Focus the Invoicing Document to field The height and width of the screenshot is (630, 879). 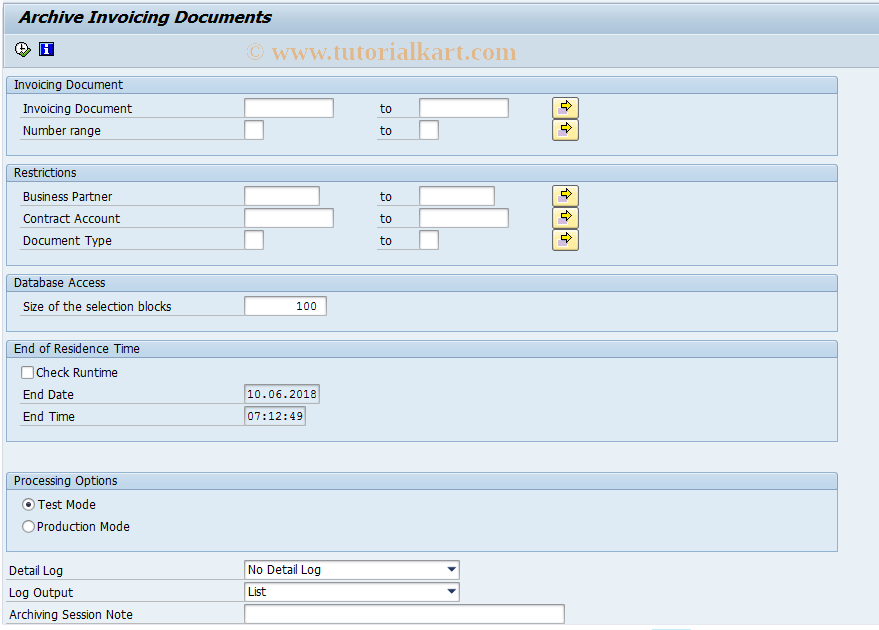pyautogui.click(x=464, y=108)
